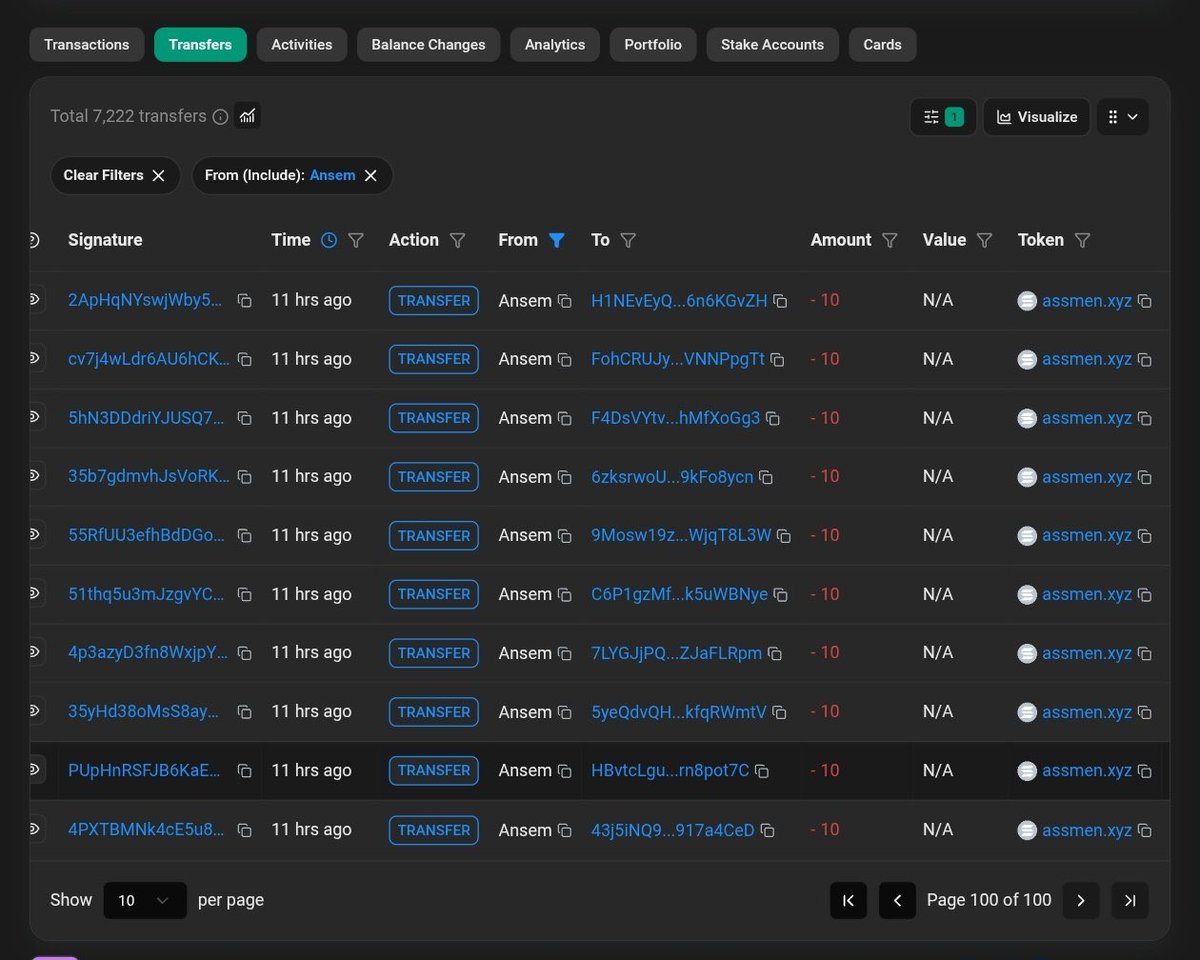Open the grid options dropdown beside Visualize
This screenshot has width=1200, height=960.
pos(1122,117)
